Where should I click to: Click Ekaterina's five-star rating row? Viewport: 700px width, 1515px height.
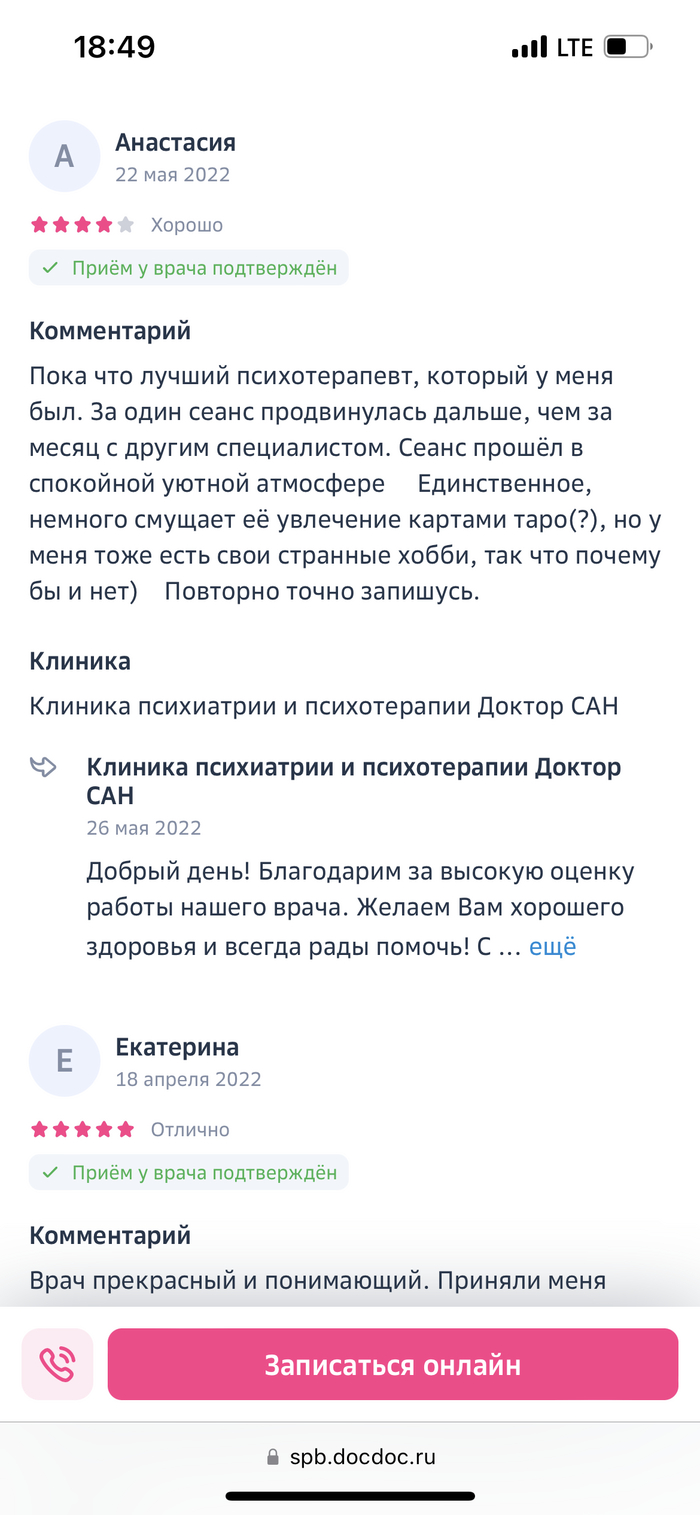coord(82,1130)
